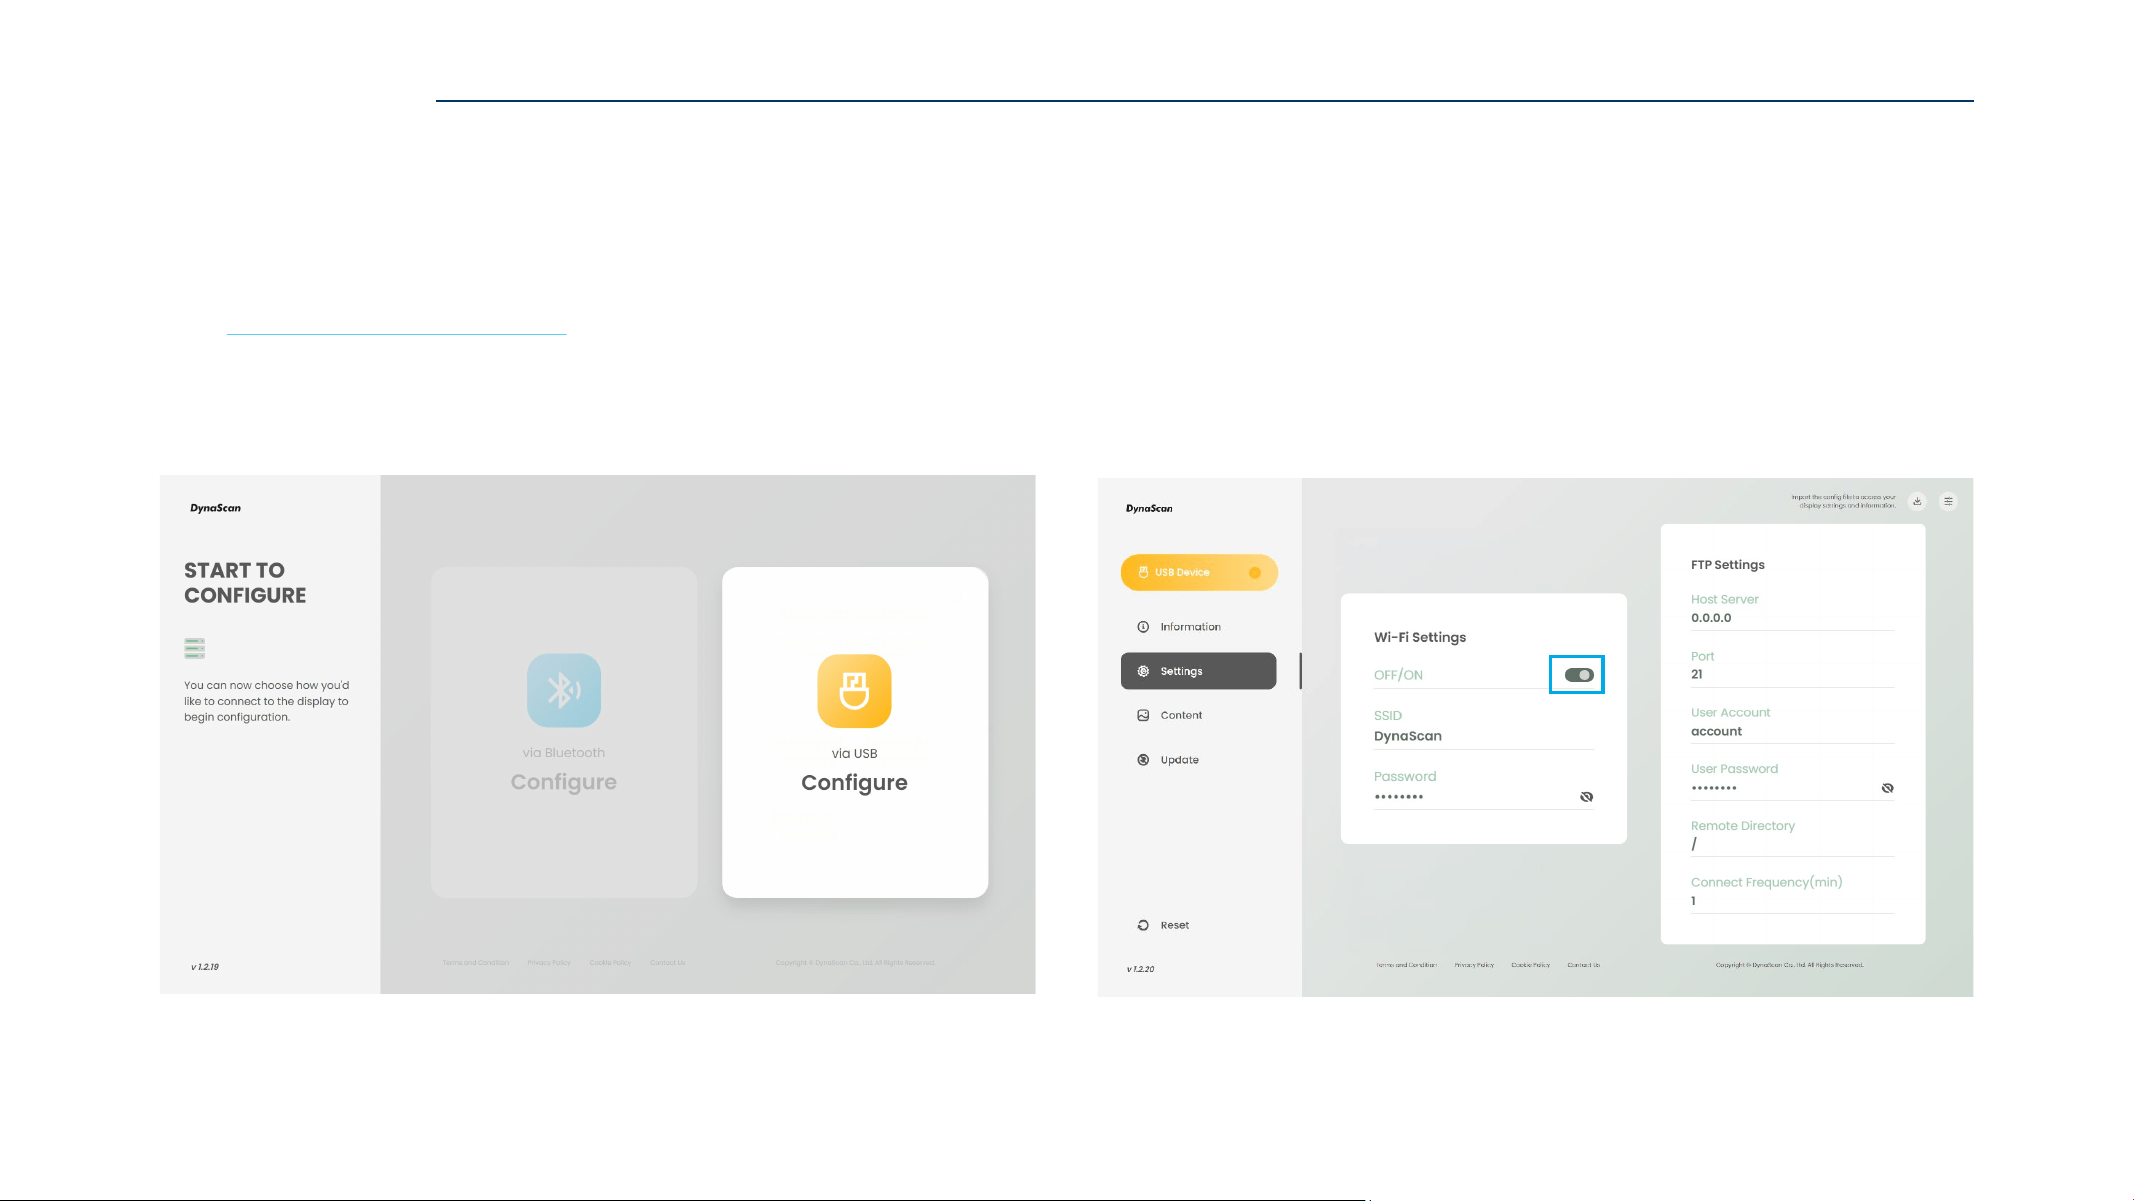Click the picture icon beside Content
Viewport: 2134px width, 1201px height.
[1143, 715]
